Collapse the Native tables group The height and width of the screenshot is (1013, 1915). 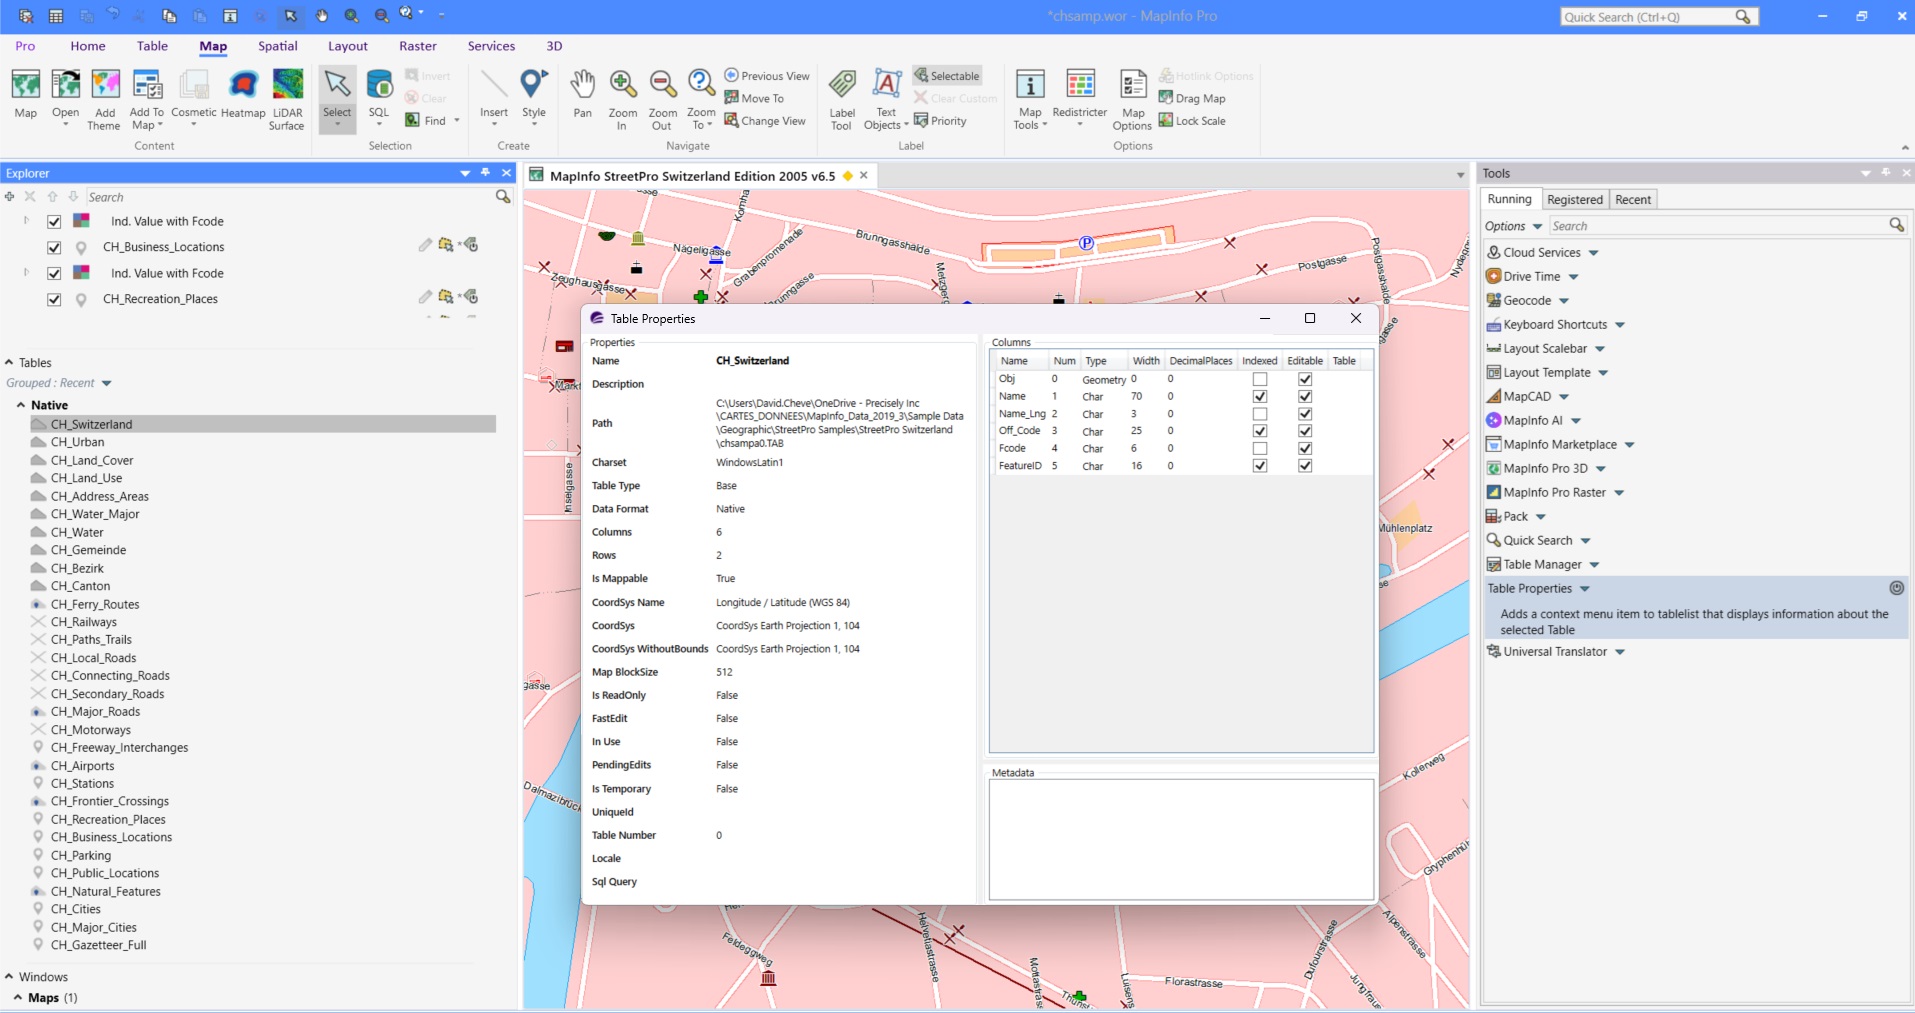click(21, 405)
